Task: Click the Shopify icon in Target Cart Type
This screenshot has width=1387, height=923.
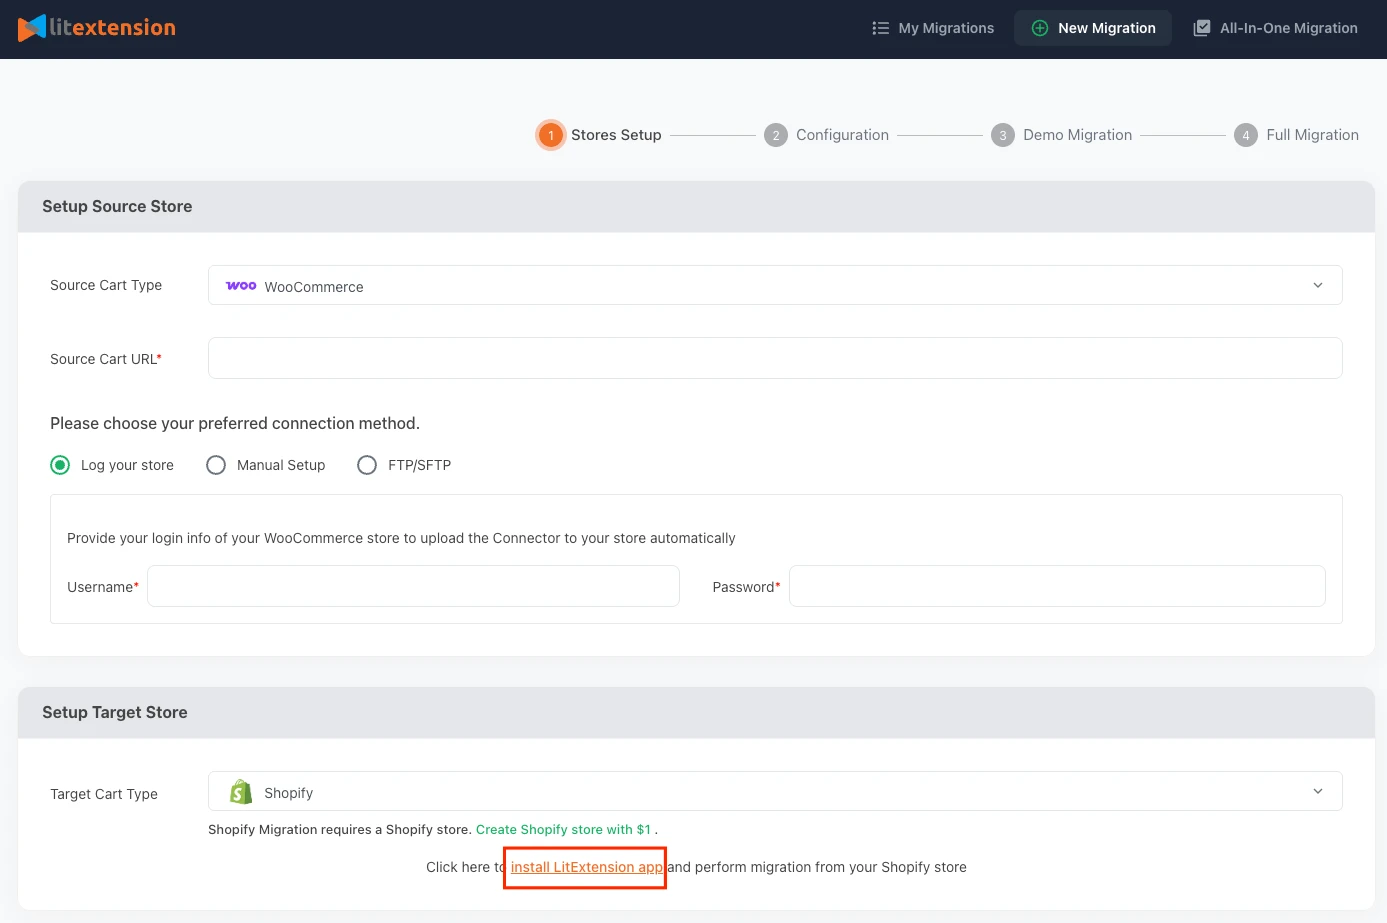Action: tap(240, 790)
